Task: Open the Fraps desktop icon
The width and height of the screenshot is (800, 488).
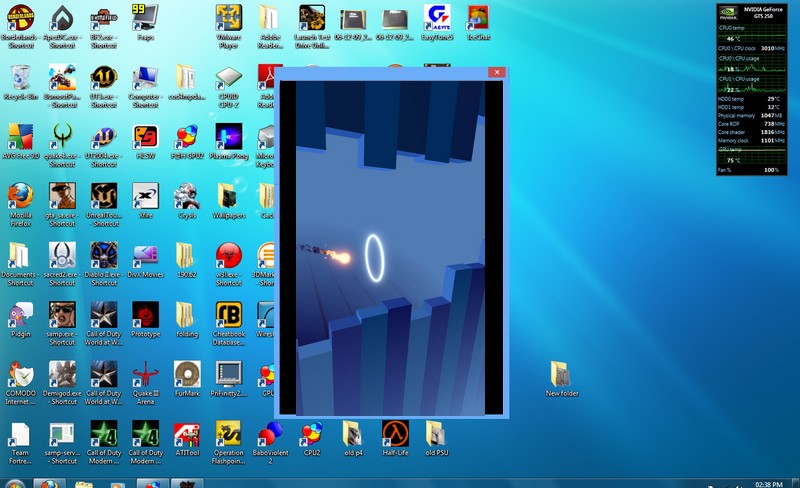Action: (x=145, y=18)
